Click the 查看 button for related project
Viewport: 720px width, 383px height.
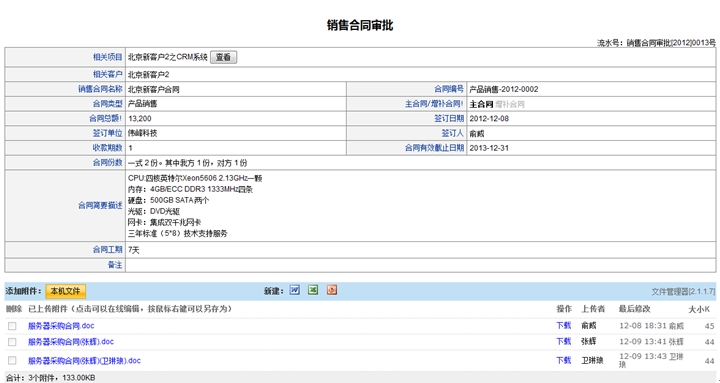tap(224, 57)
